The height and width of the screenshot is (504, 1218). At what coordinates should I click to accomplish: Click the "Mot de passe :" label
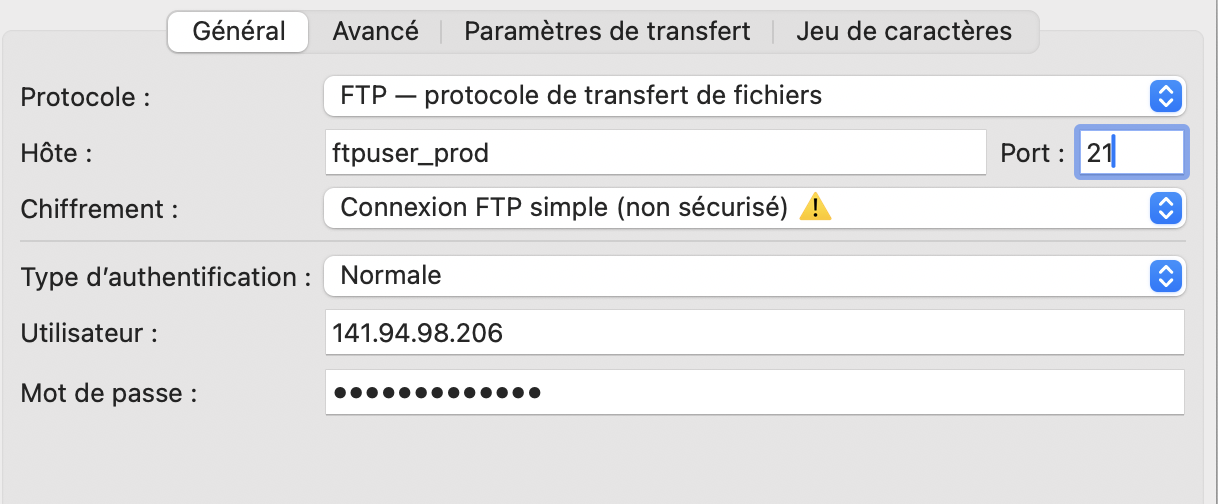[x=108, y=393]
